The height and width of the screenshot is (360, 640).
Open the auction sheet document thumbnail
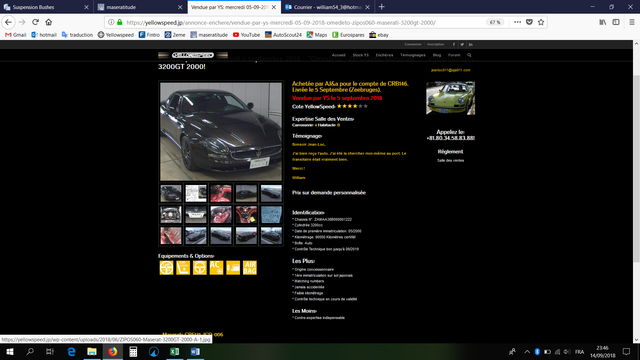196,193
